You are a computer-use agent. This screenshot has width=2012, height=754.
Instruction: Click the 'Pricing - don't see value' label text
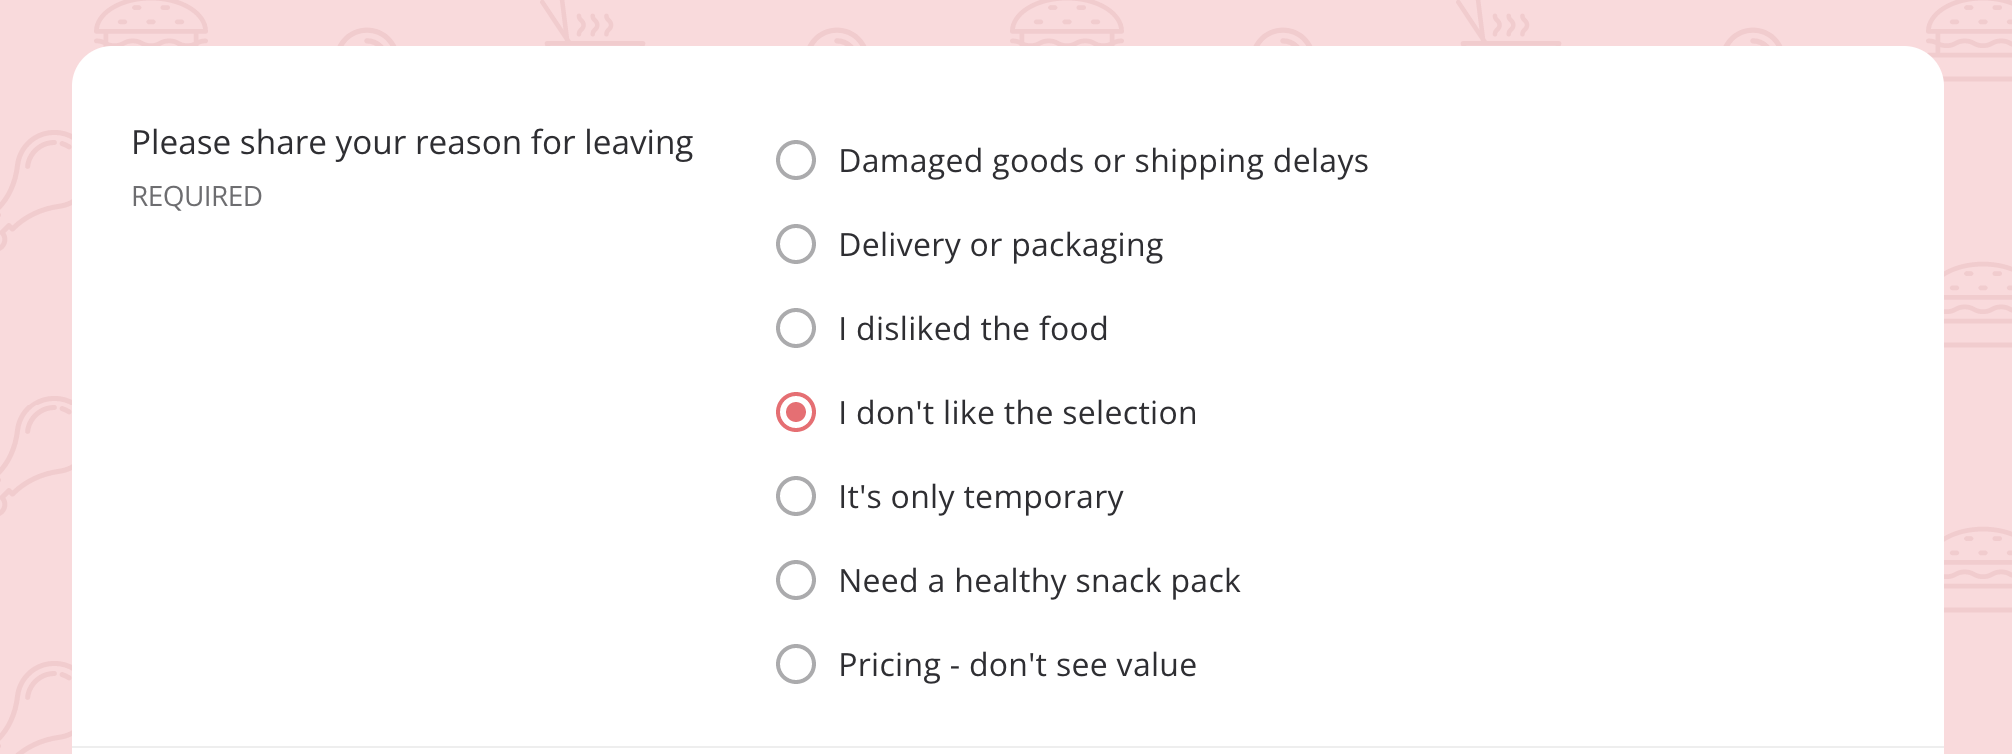coord(1017,665)
